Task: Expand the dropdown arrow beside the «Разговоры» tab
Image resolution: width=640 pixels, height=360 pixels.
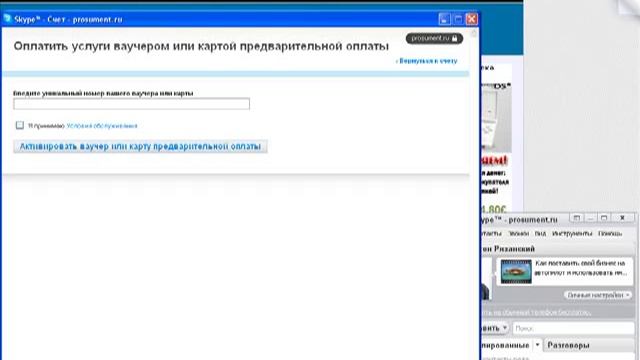Action: pos(537,345)
